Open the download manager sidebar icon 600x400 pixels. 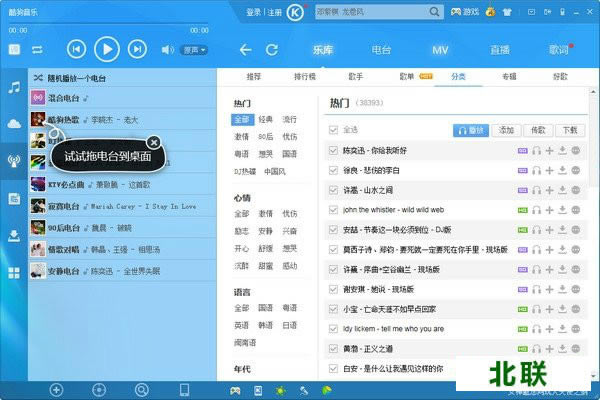pyautogui.click(x=14, y=236)
